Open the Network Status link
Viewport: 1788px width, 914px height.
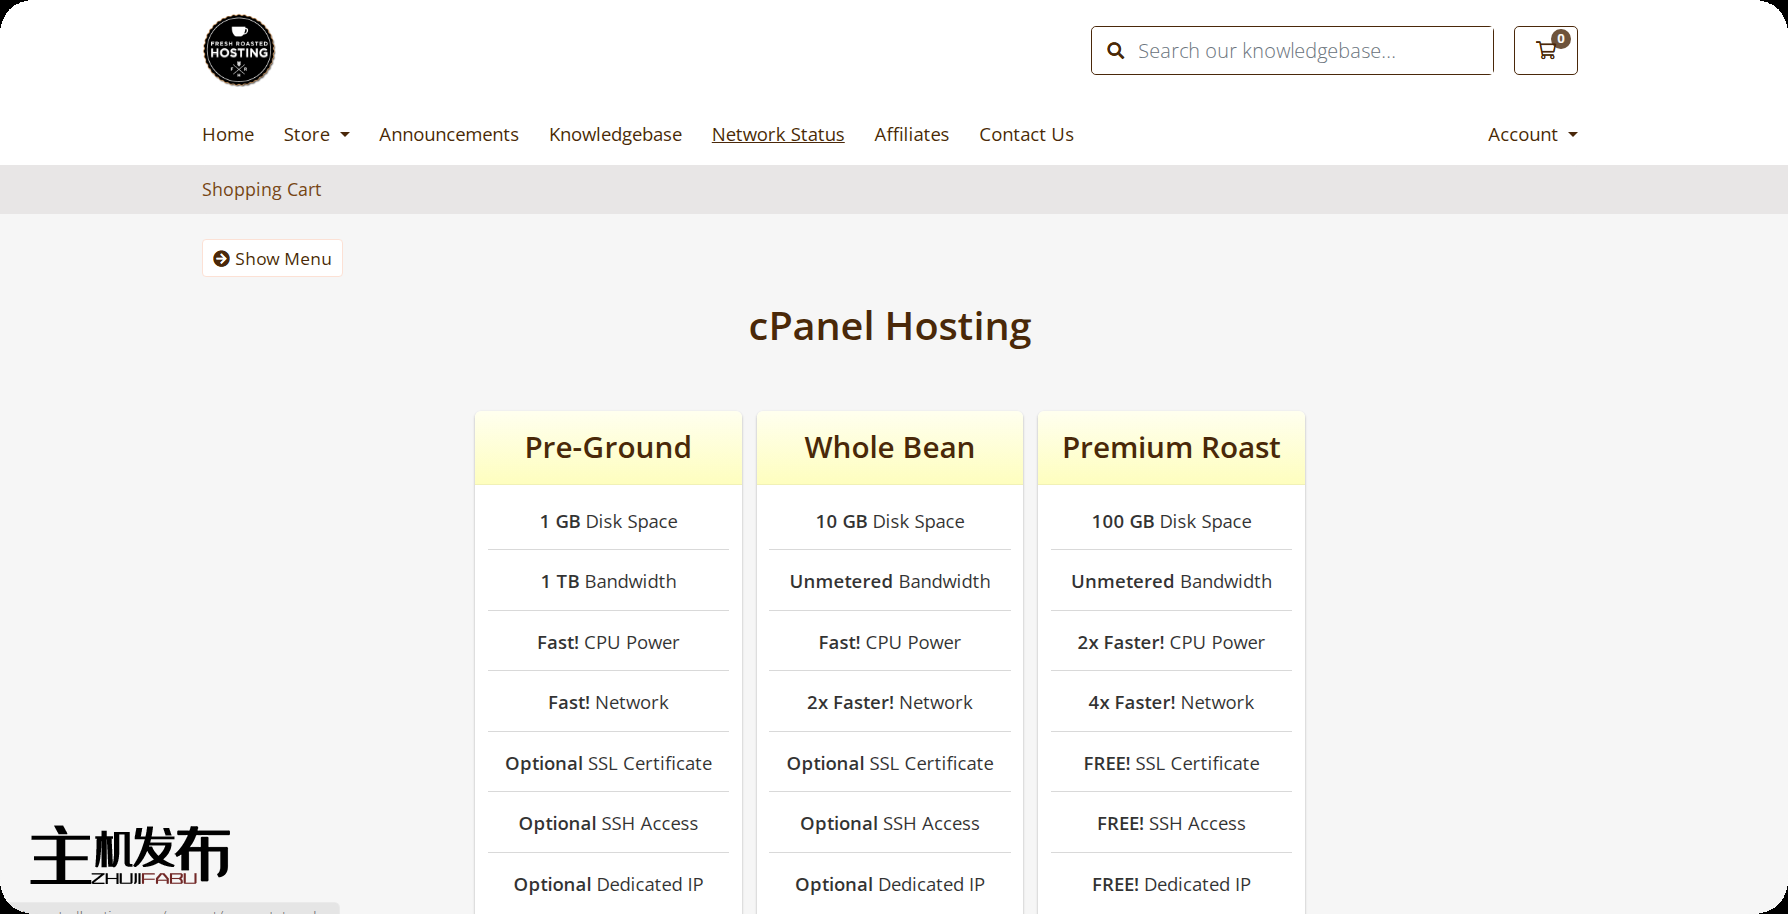coord(778,135)
